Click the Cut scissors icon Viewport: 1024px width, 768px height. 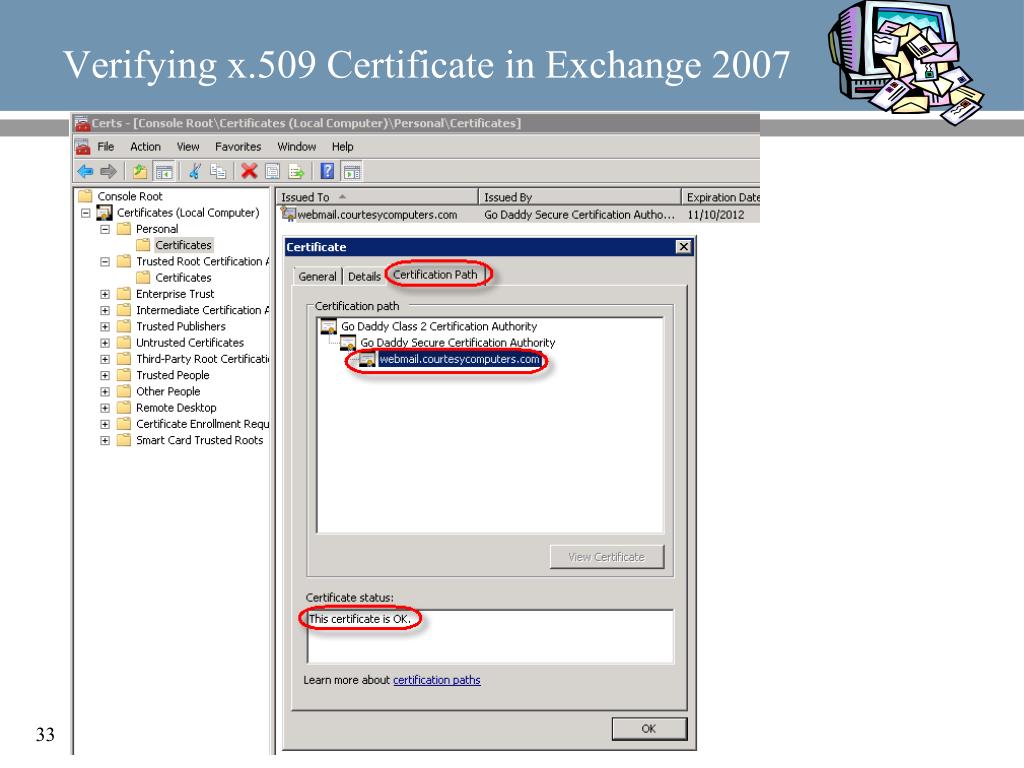tap(194, 172)
